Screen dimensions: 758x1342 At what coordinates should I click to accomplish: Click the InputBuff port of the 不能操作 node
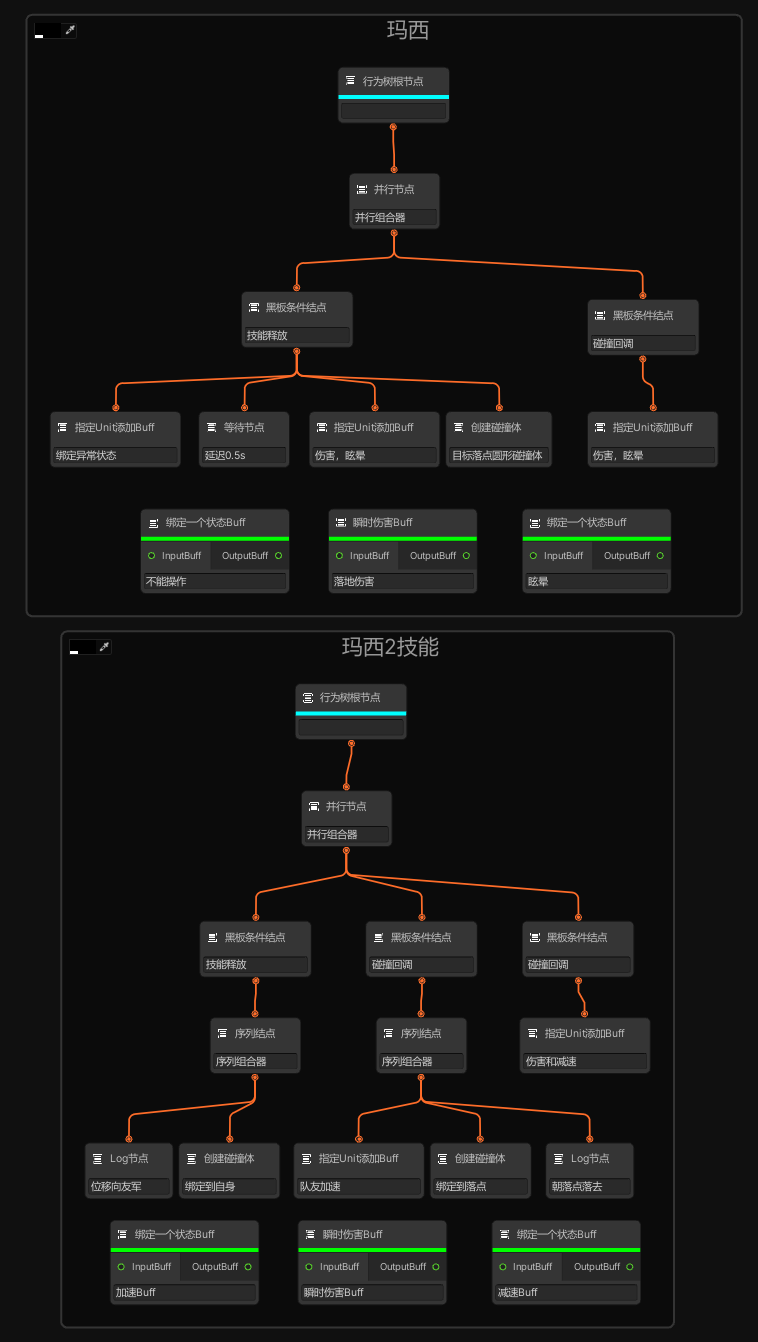151,556
